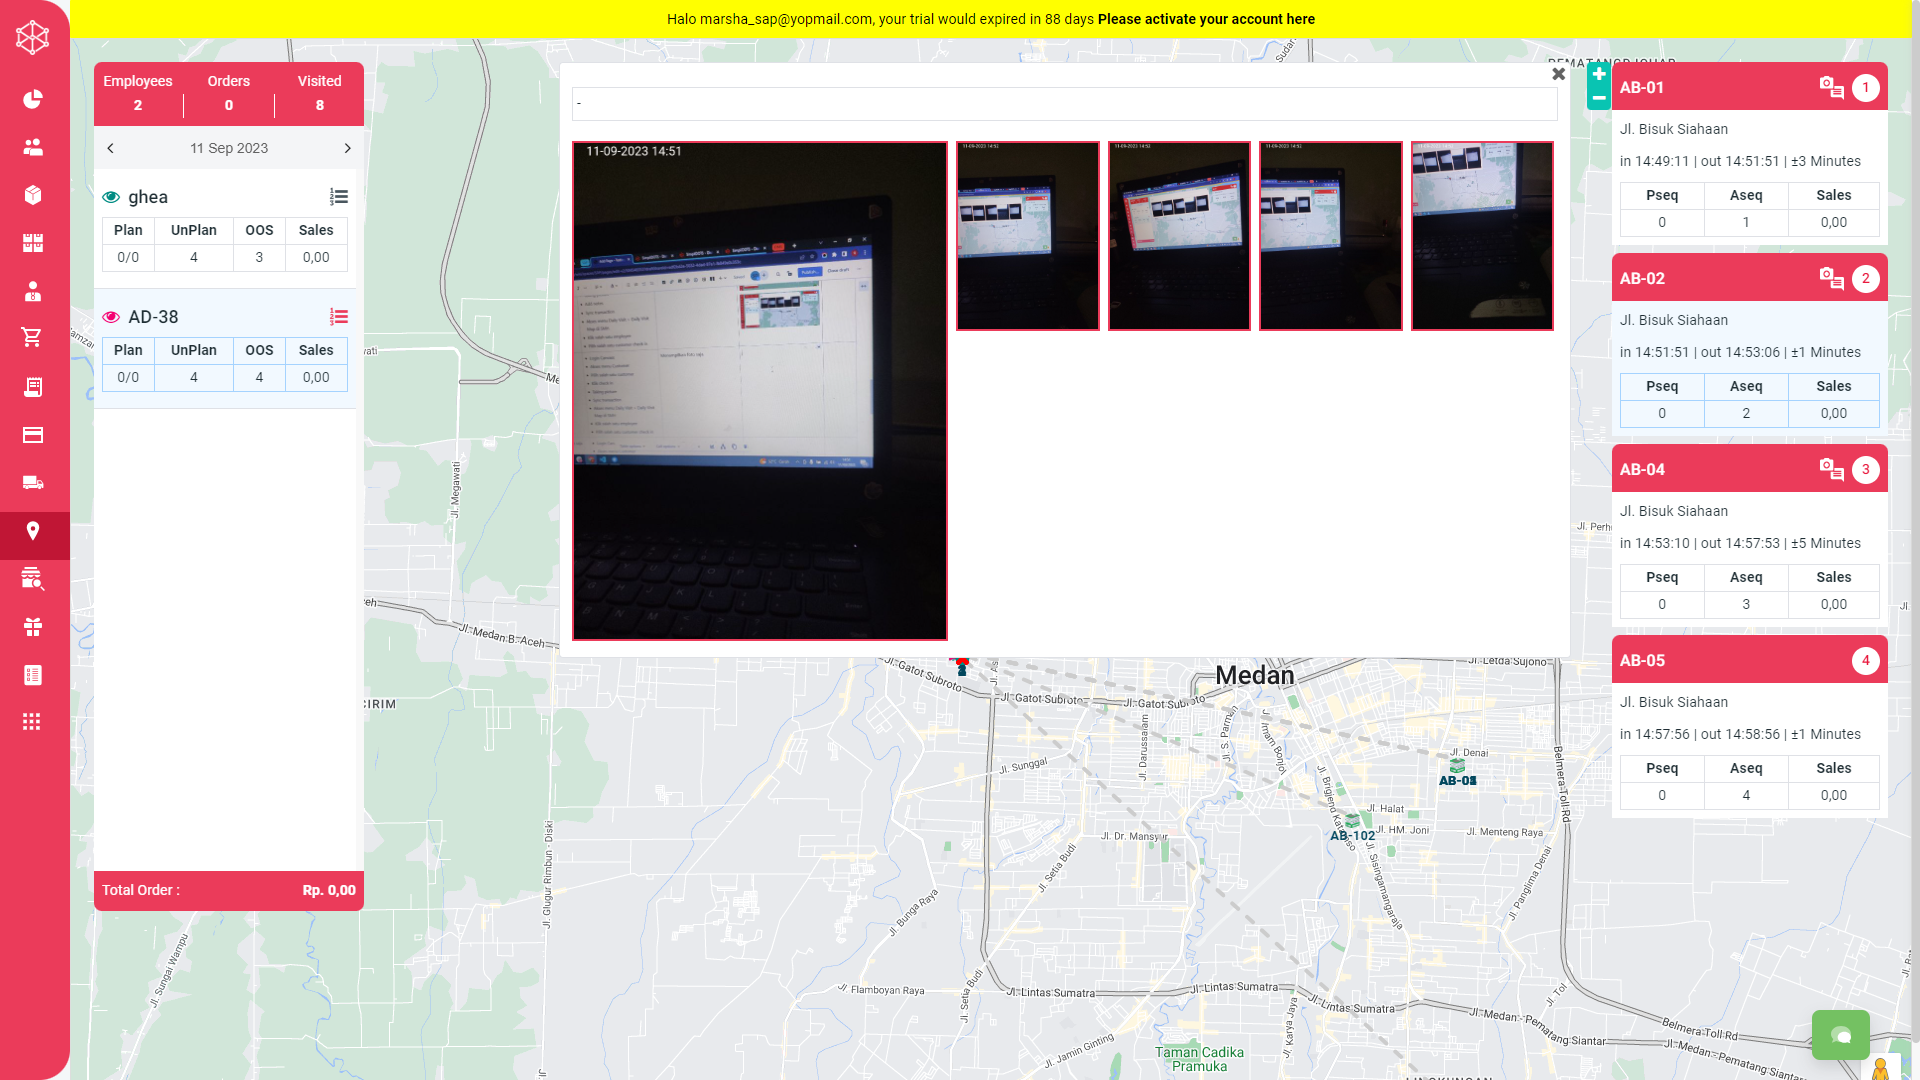Click the gift box sidebar icon

point(33,627)
